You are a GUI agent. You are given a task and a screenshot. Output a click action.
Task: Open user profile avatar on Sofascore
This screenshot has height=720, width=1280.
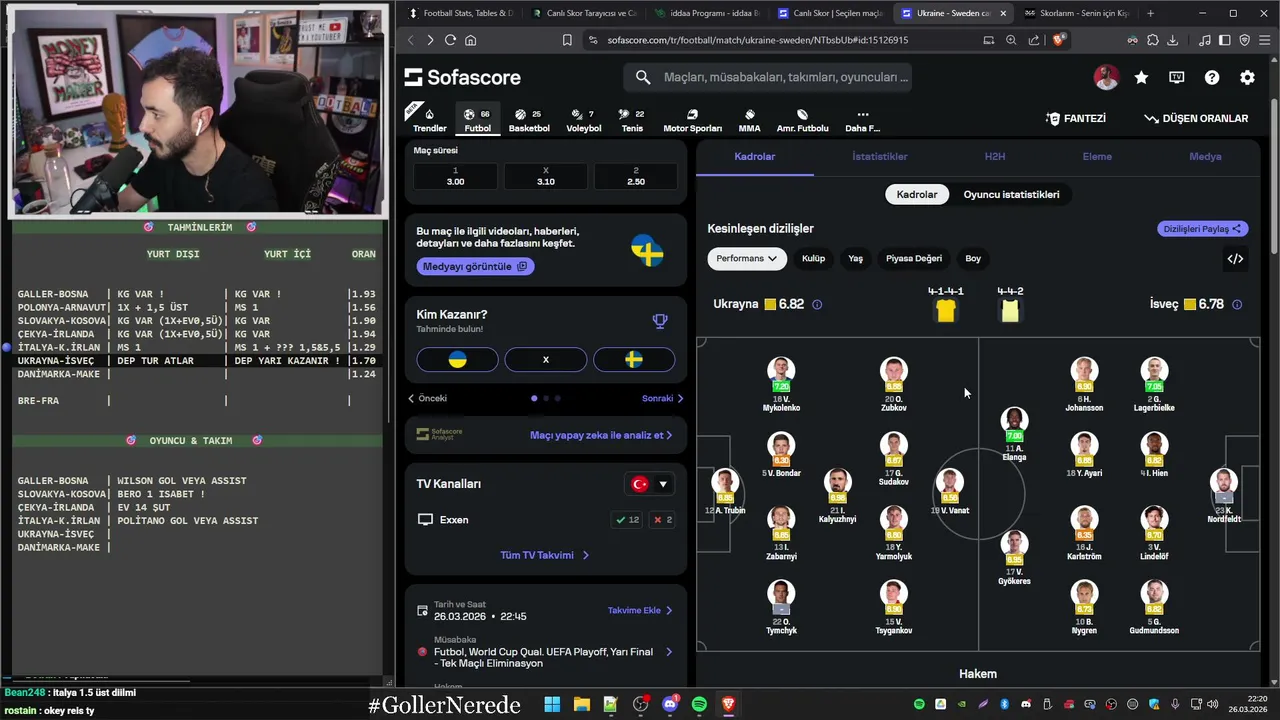[x=1106, y=77]
